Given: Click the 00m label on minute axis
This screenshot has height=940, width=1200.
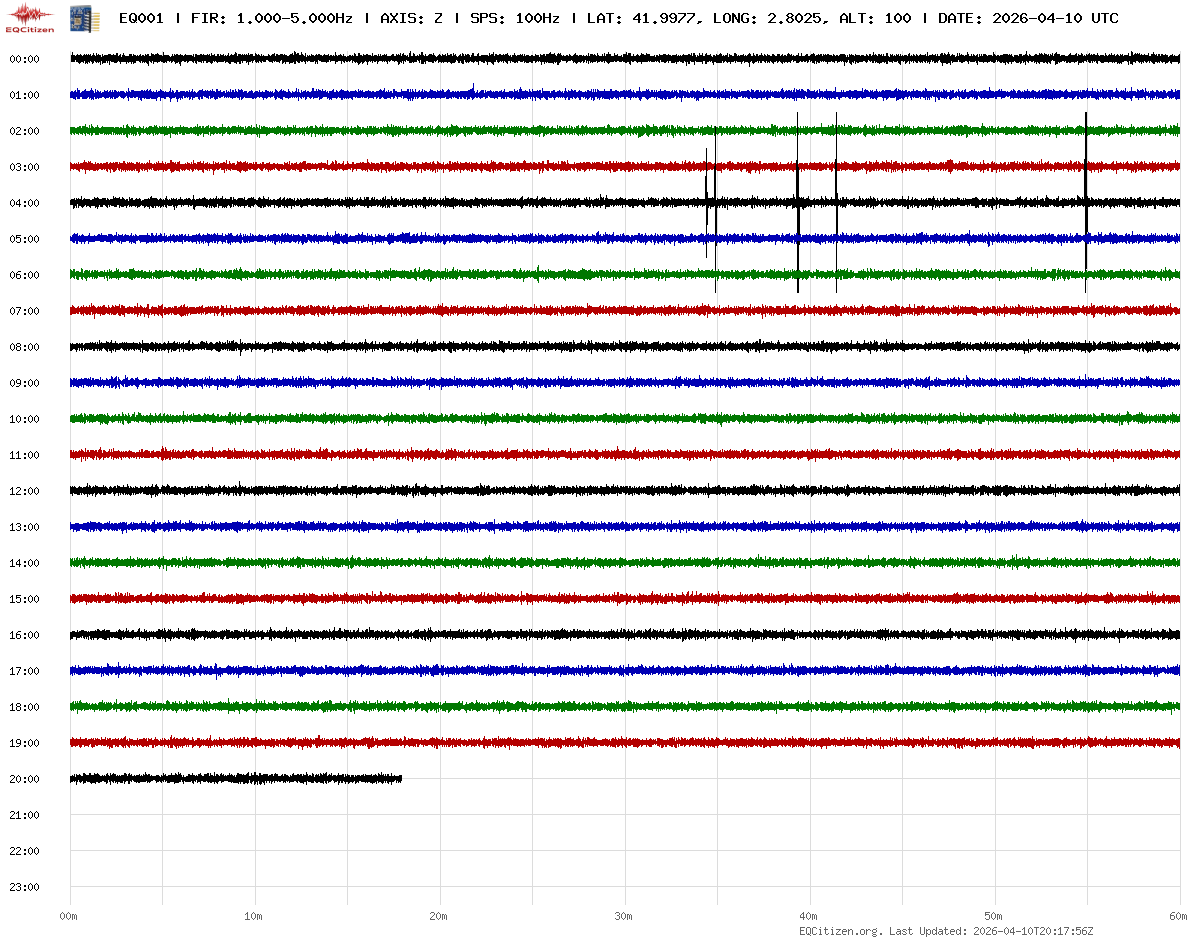Looking at the screenshot, I should pyautogui.click(x=69, y=916).
